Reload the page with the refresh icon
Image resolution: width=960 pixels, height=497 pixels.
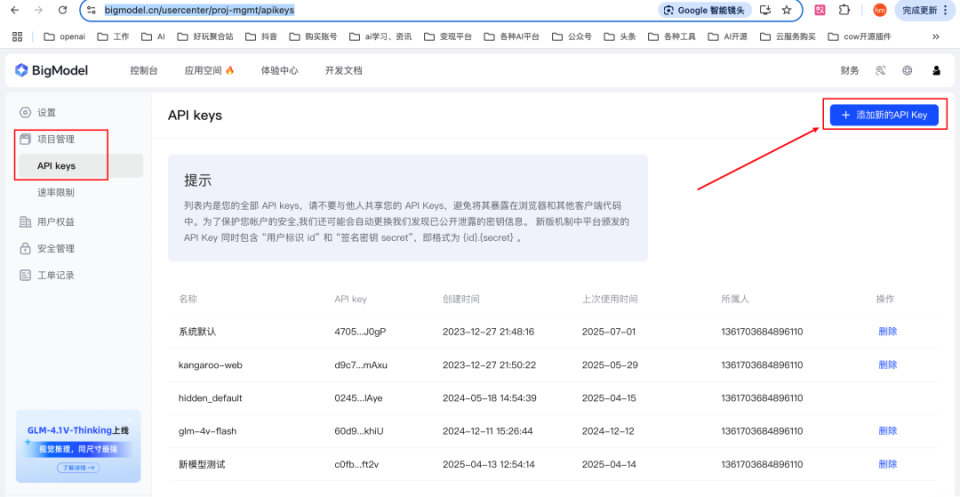tap(62, 10)
